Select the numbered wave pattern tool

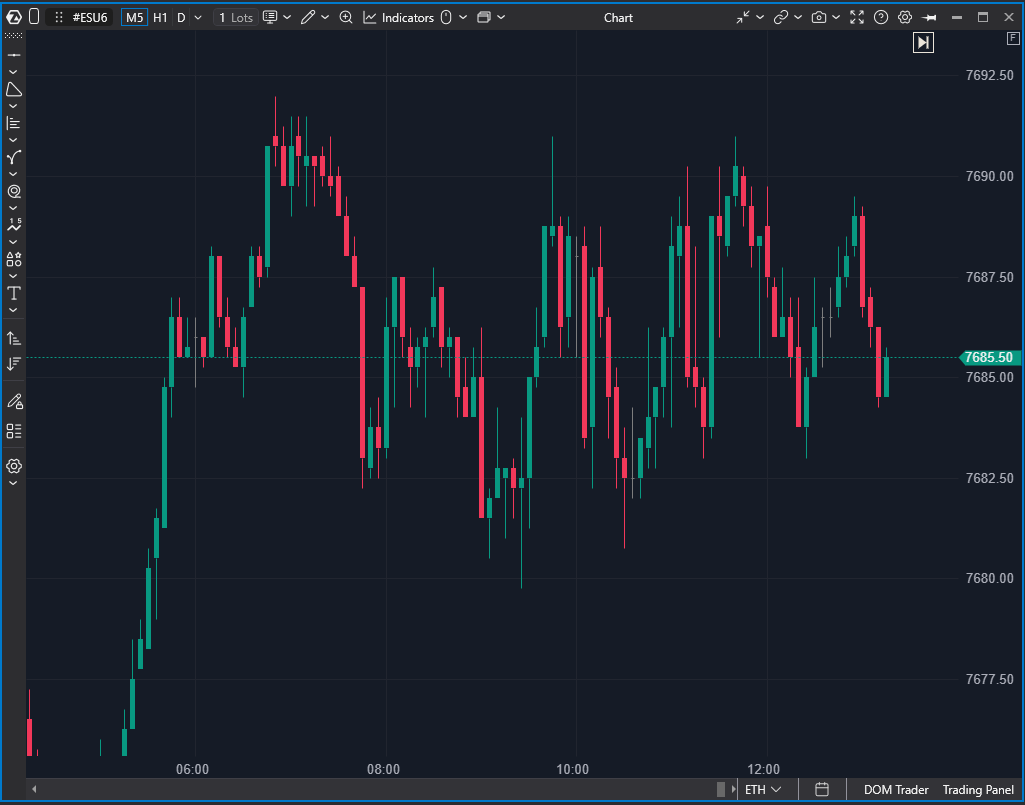[14, 225]
